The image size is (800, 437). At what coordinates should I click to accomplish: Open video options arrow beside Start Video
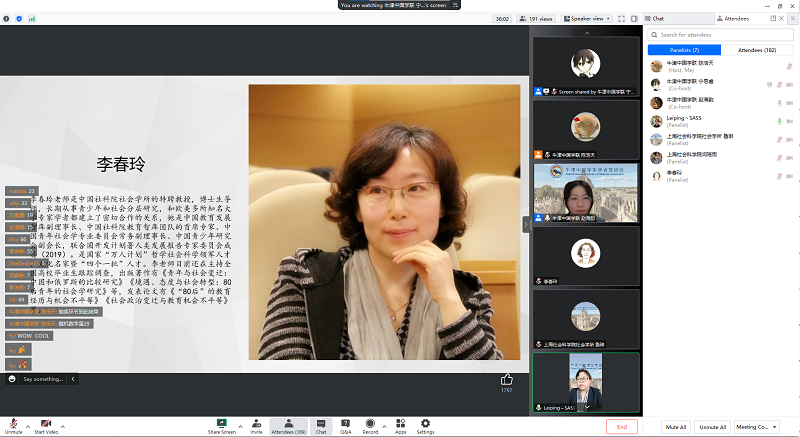[63, 426]
